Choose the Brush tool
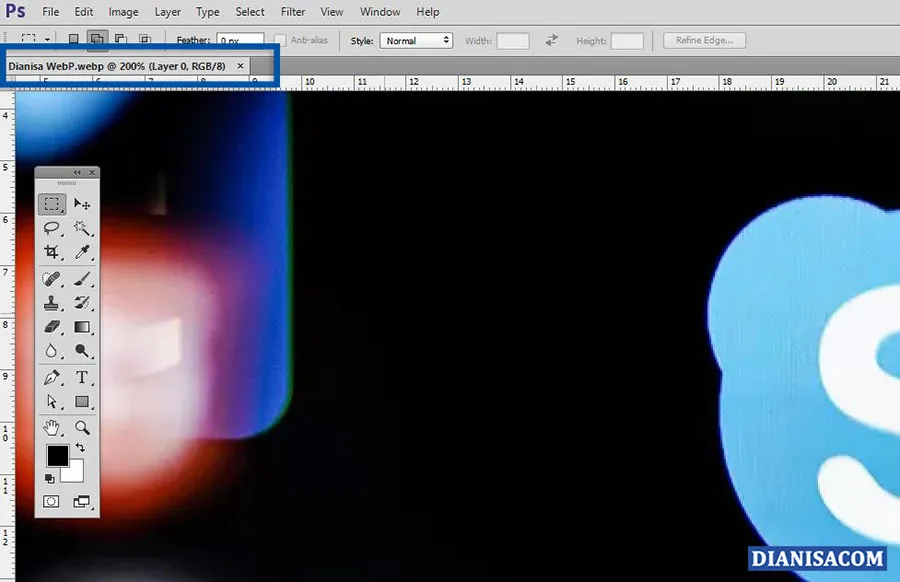Screen dimensions: 900x582 coord(82,278)
